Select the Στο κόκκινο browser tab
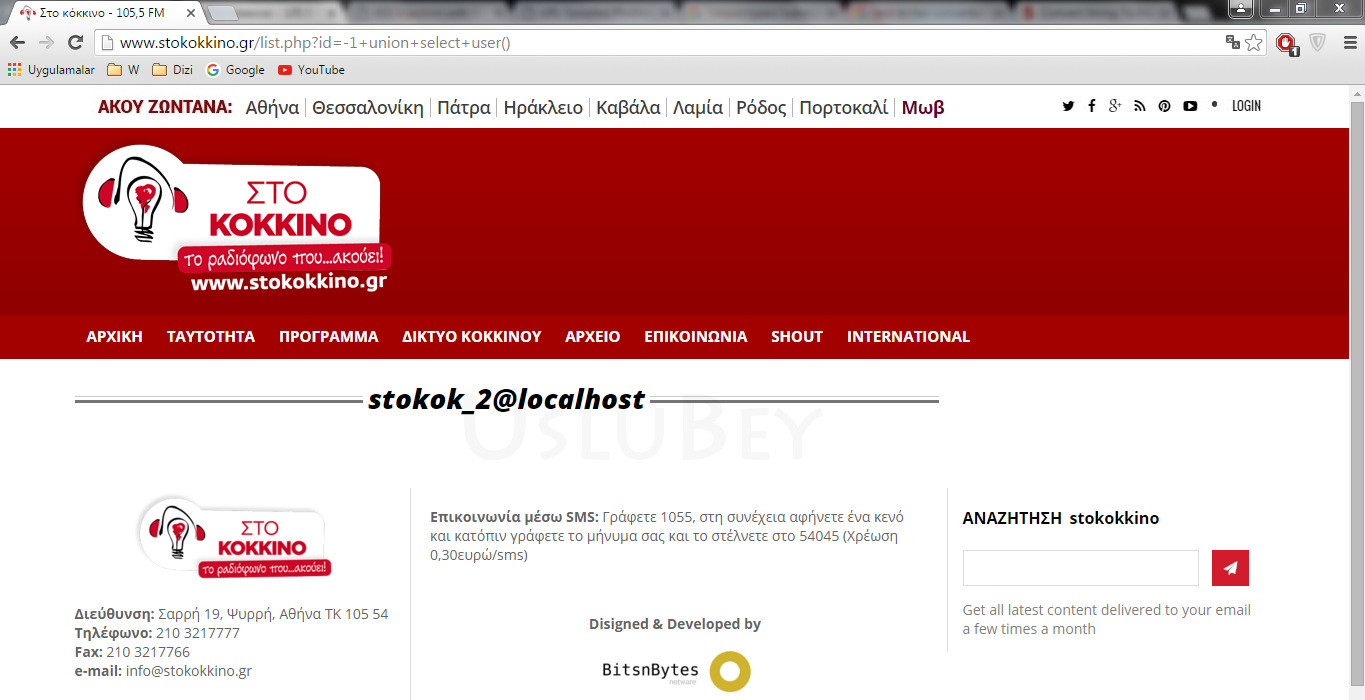1365x700 pixels. point(103,12)
